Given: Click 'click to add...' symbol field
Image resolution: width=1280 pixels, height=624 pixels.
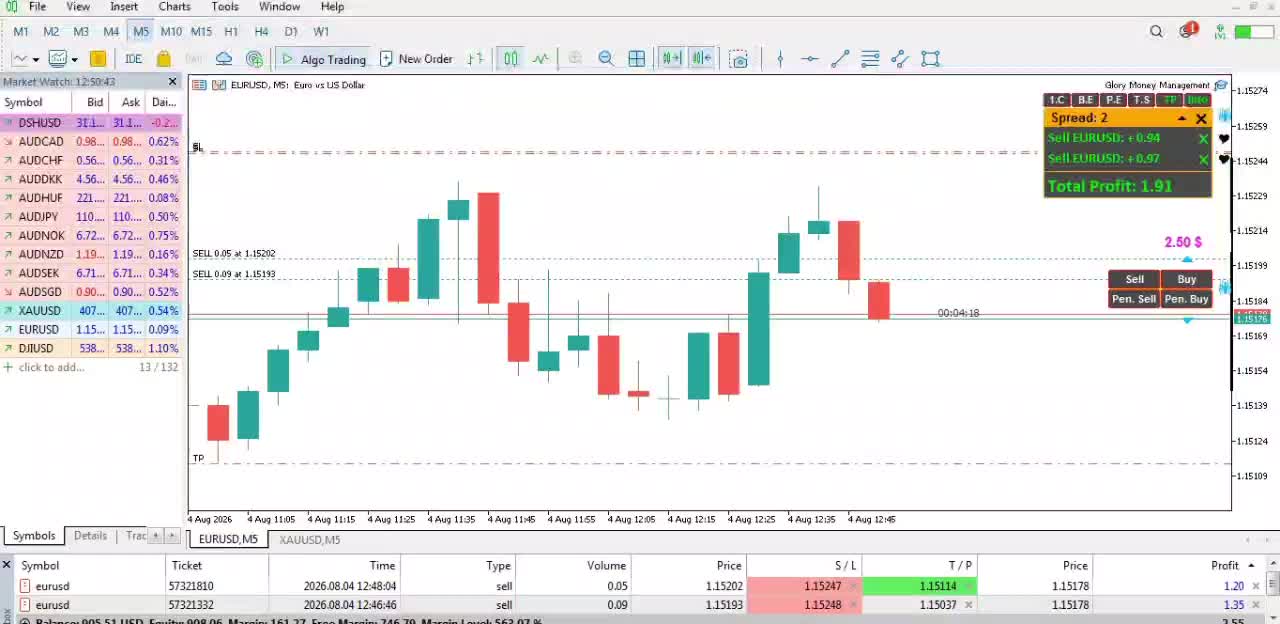Looking at the screenshot, I should point(51,367).
